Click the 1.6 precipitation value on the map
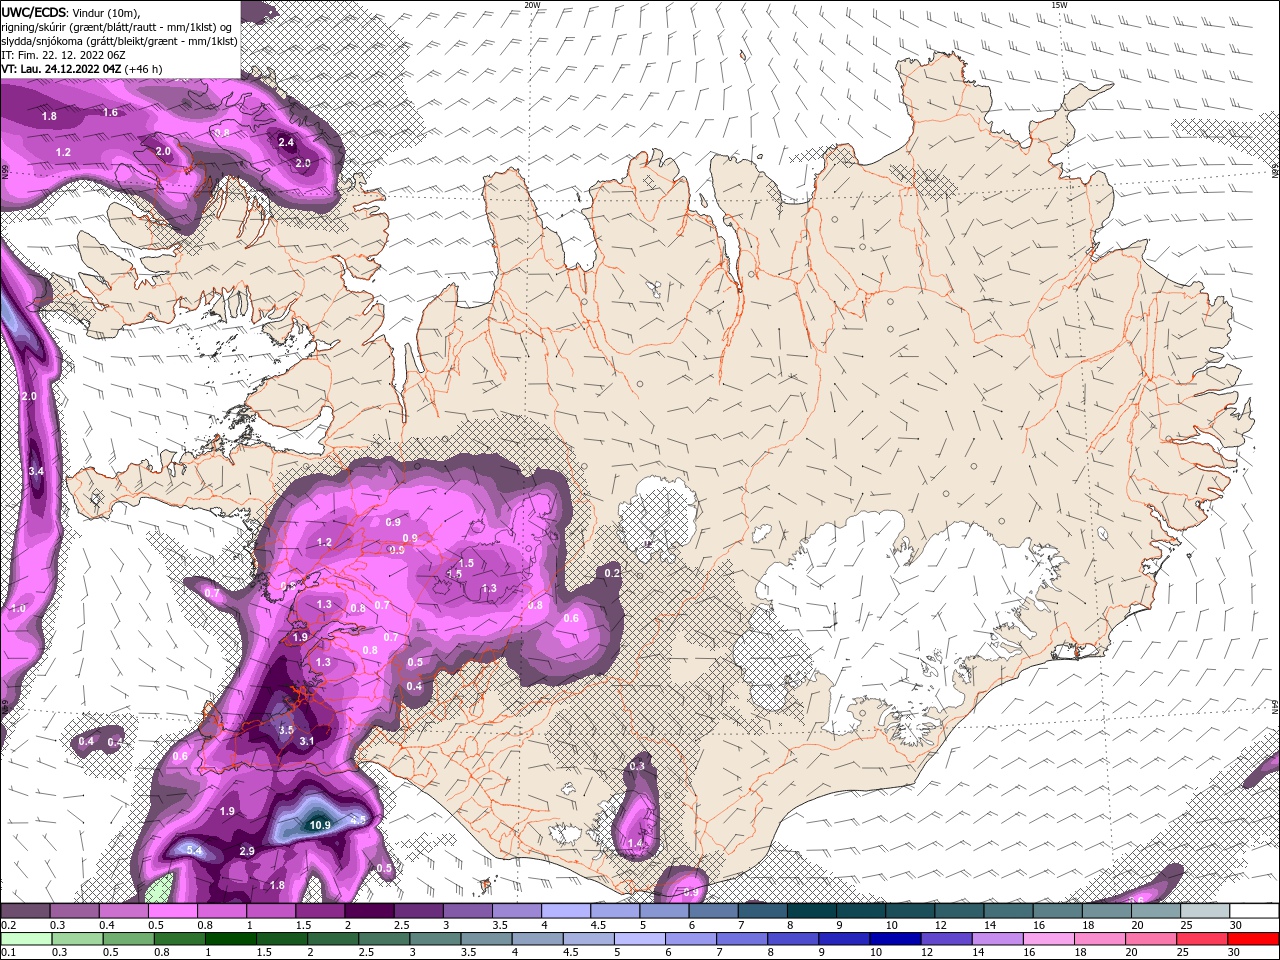 pyautogui.click(x=110, y=113)
